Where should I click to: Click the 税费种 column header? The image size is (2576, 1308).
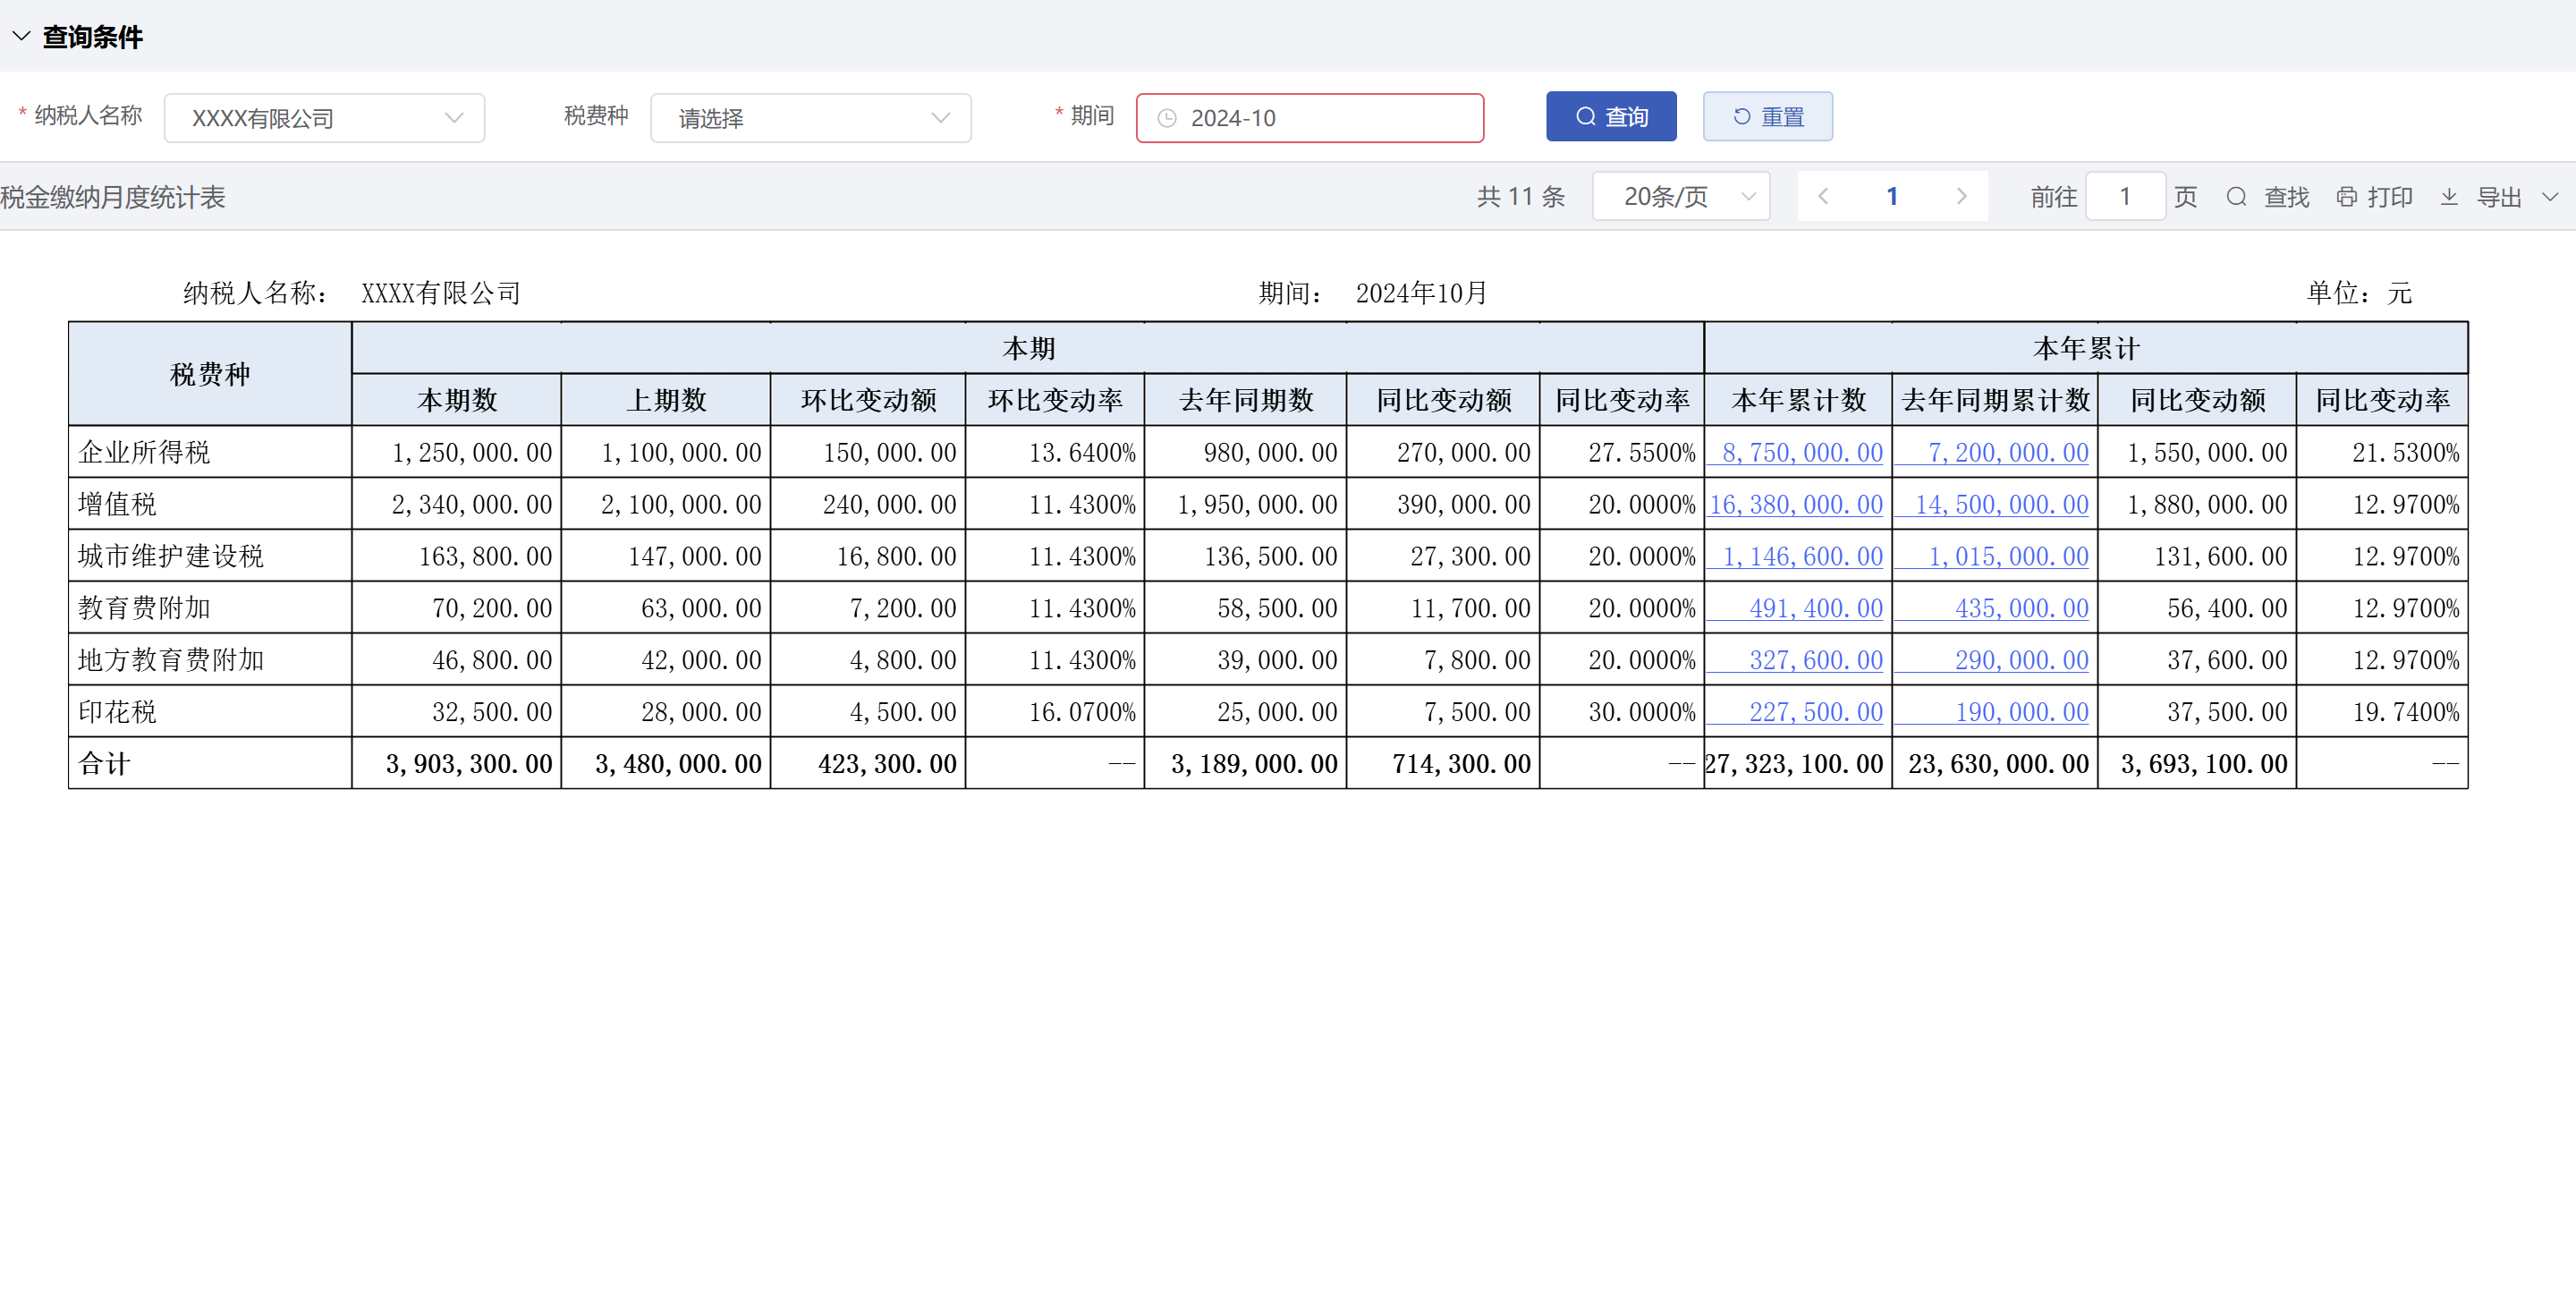pyautogui.click(x=210, y=374)
